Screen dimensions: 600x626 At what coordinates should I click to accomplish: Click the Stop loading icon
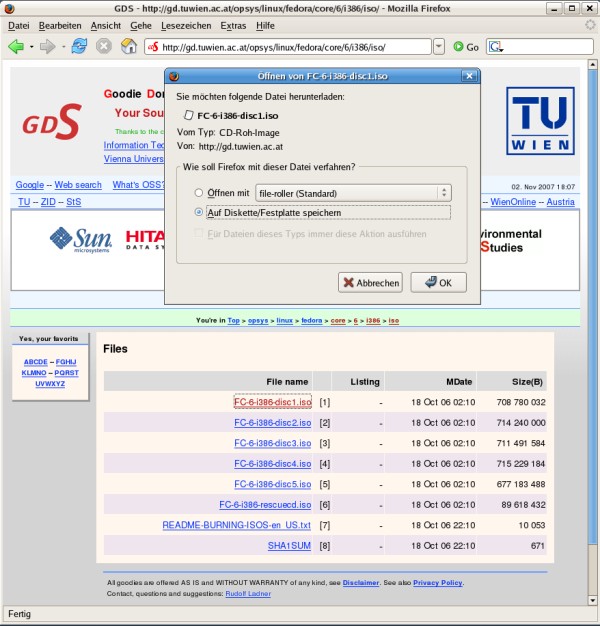point(104,47)
